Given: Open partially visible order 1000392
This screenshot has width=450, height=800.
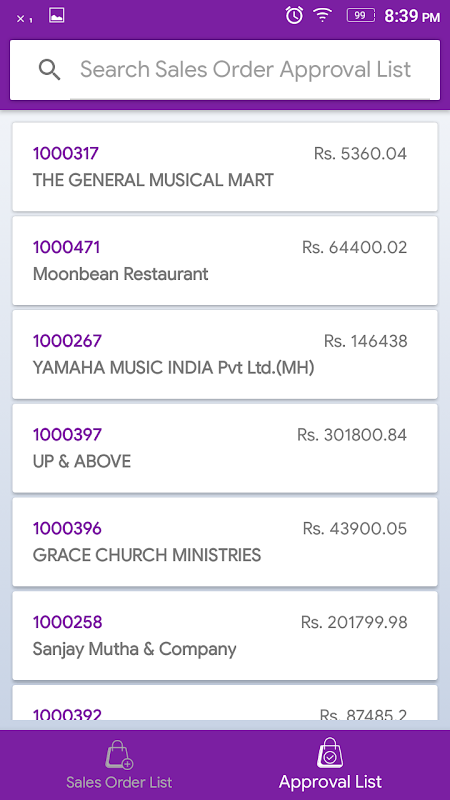Looking at the screenshot, I should [x=225, y=703].
